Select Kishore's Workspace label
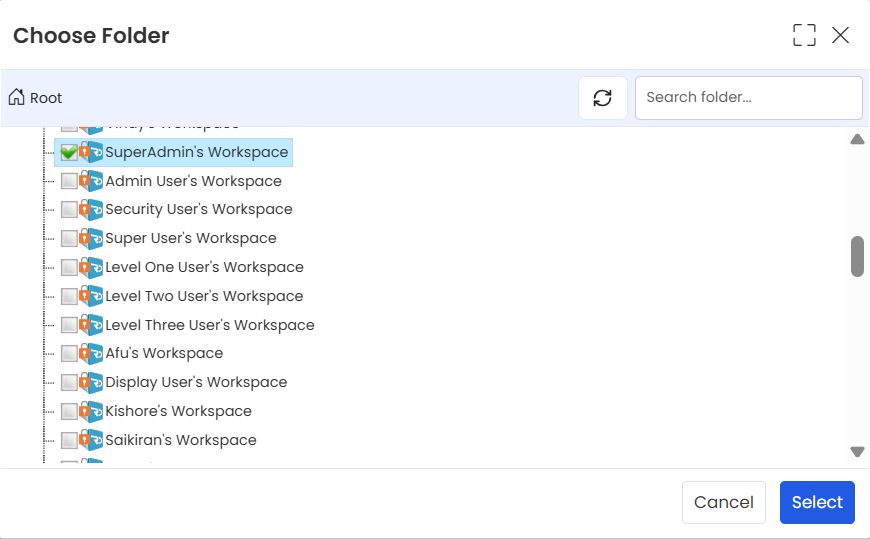 pos(178,411)
